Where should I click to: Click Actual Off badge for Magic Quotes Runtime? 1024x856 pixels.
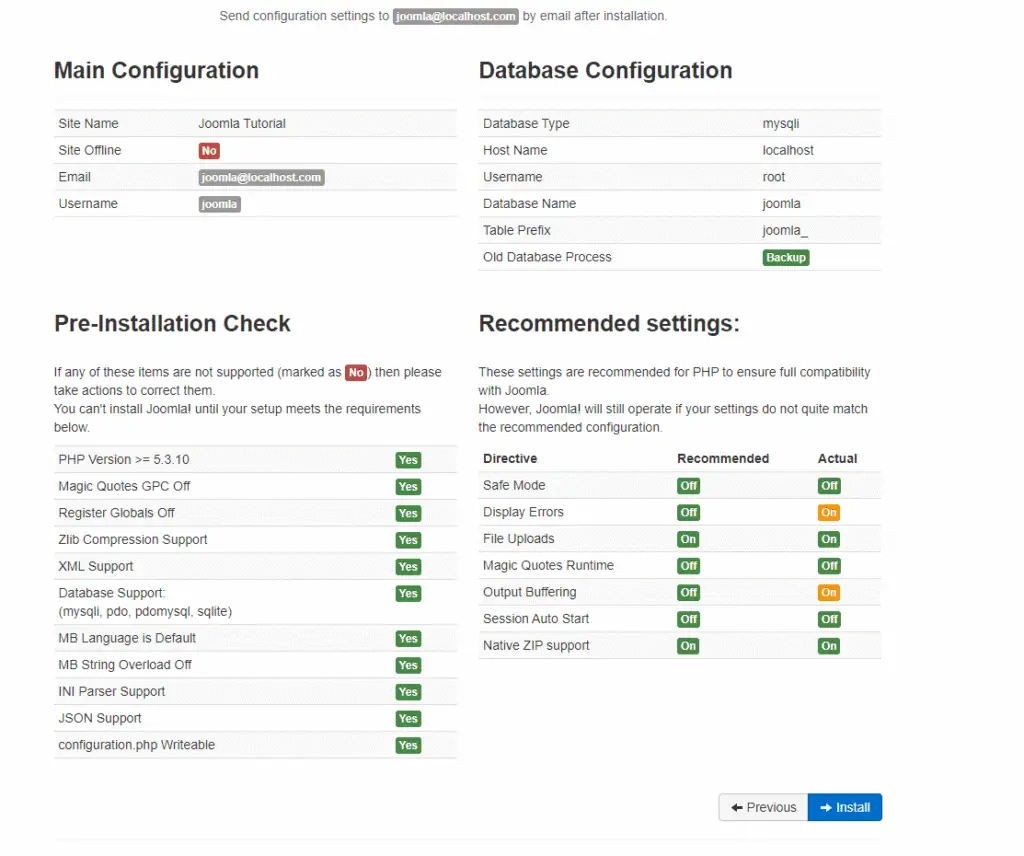coord(829,566)
